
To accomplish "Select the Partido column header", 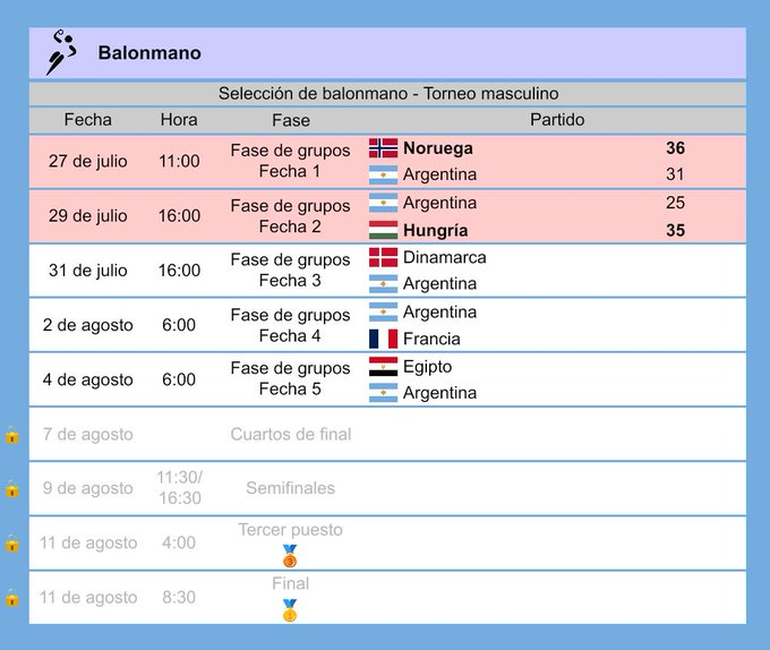I will (557, 120).
